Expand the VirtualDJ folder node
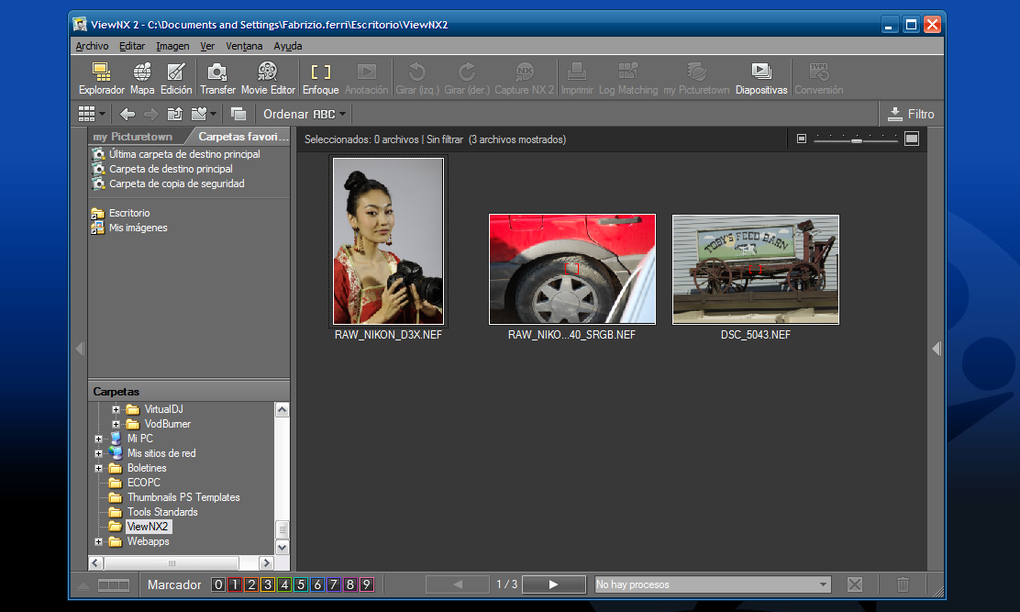1020x612 pixels. tap(116, 410)
